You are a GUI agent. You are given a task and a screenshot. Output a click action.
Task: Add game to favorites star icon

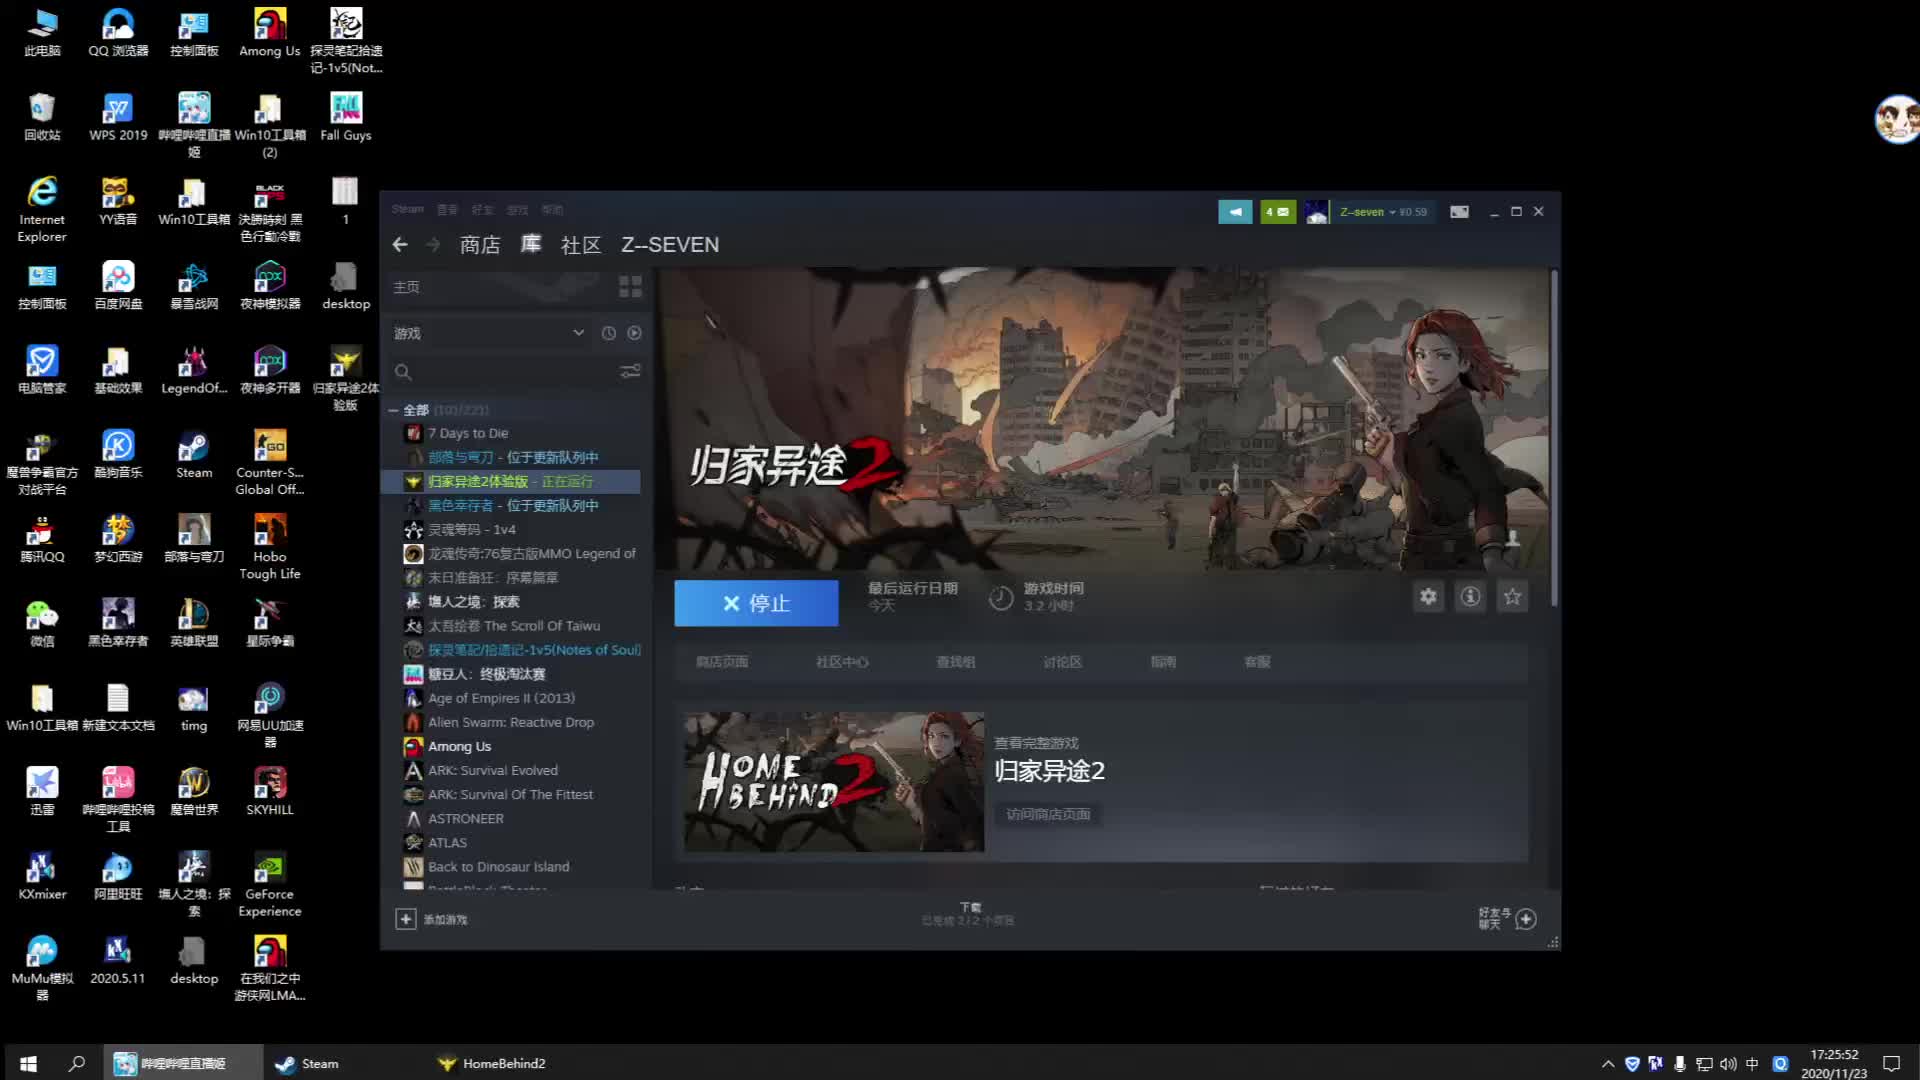click(x=1512, y=596)
